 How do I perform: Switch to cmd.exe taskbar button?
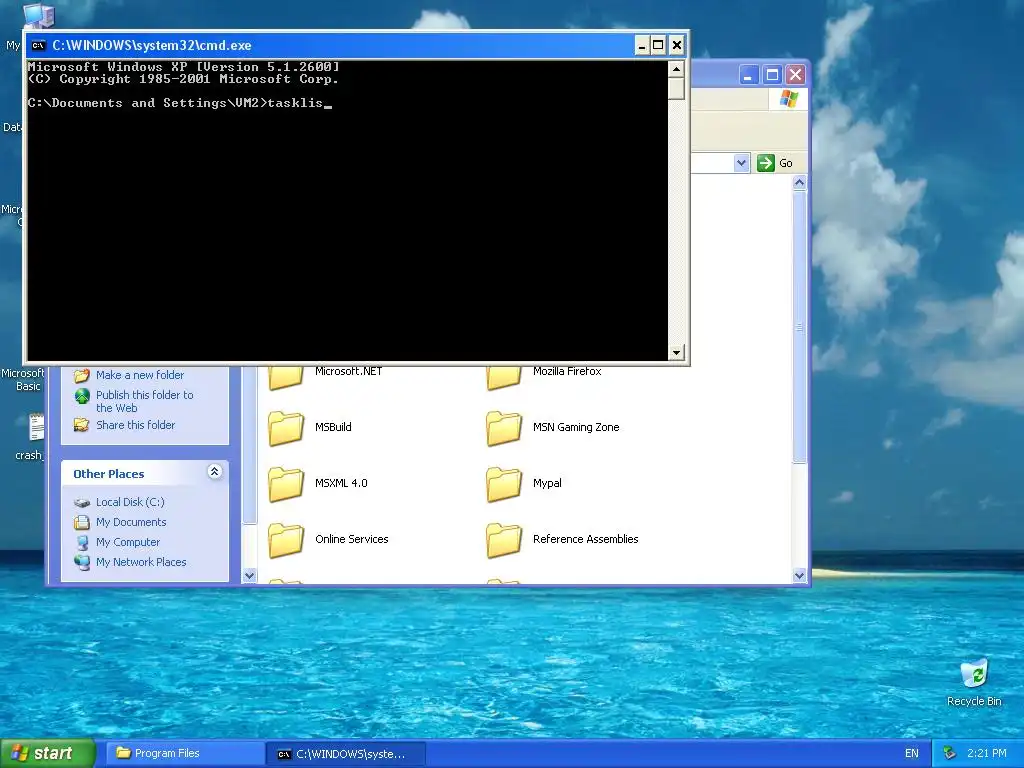346,754
